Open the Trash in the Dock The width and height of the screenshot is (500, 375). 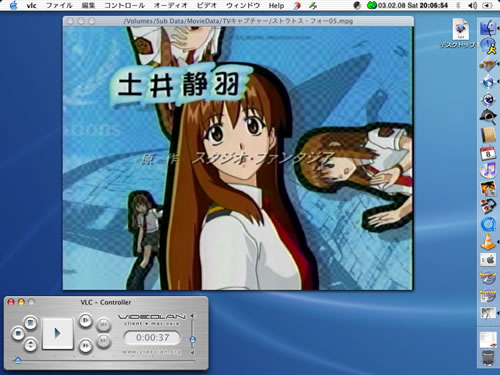pos(488,358)
